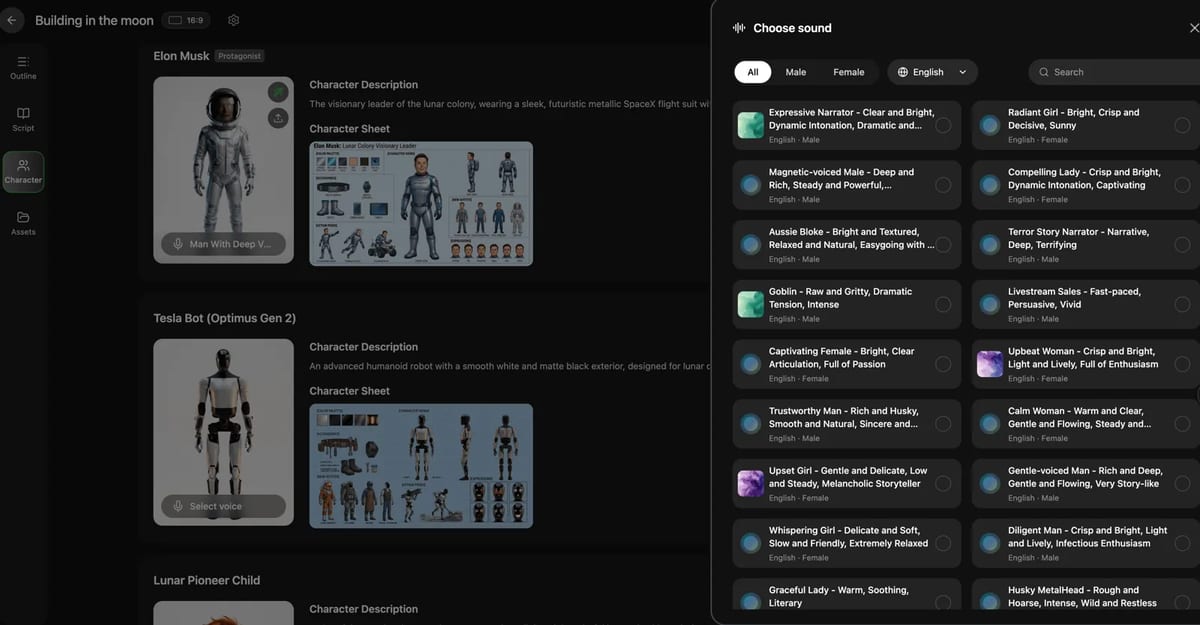Image resolution: width=1200 pixels, height=625 pixels.
Task: Go back using the arrow beside the project title
Action: coord(13,20)
